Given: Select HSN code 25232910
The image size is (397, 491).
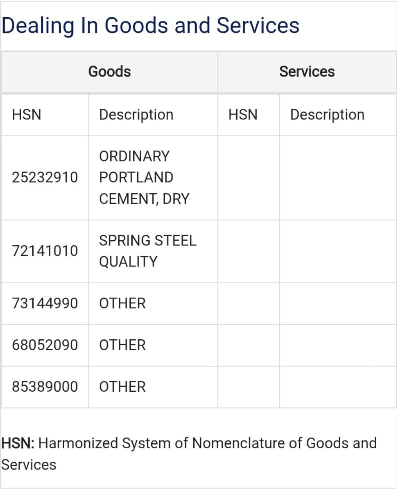Looking at the screenshot, I should (x=45, y=177).
